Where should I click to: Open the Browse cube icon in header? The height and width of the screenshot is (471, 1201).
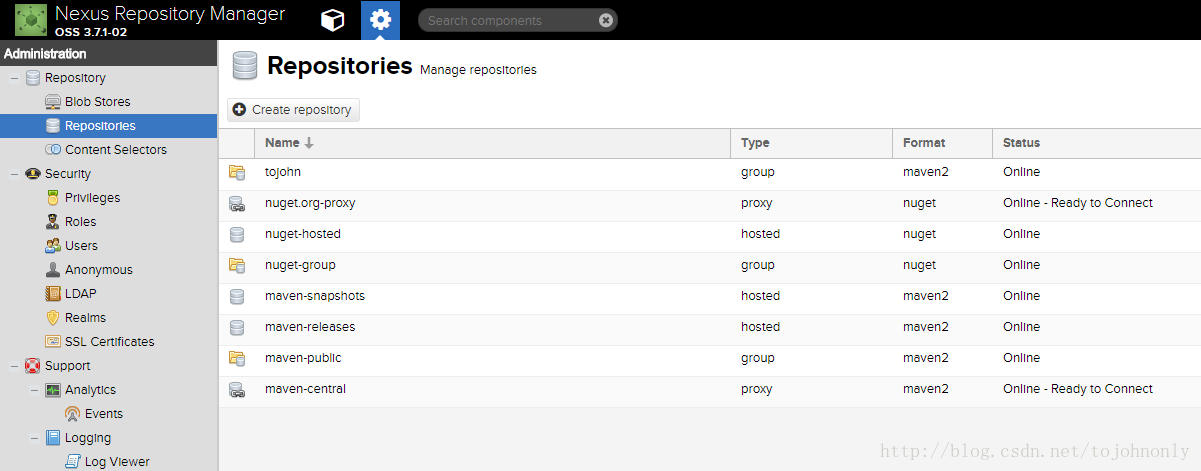coord(333,20)
